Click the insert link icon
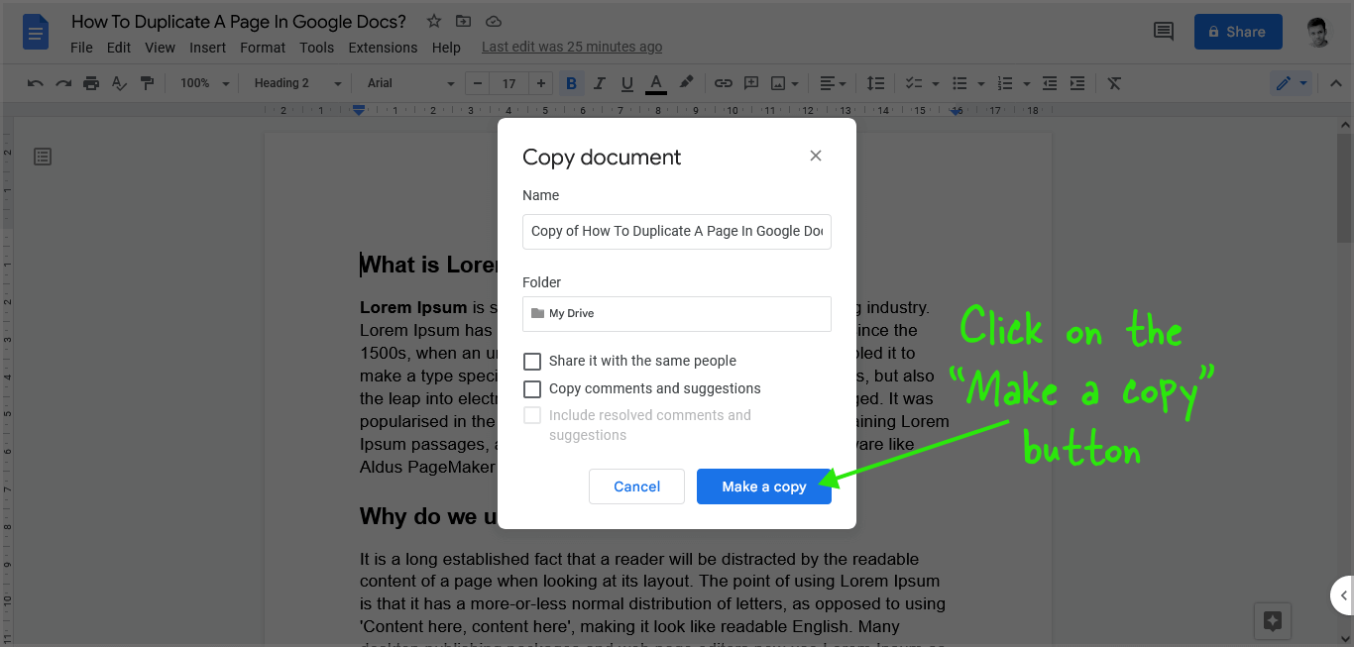Viewport: 1354px width, 647px height. pyautogui.click(x=723, y=83)
